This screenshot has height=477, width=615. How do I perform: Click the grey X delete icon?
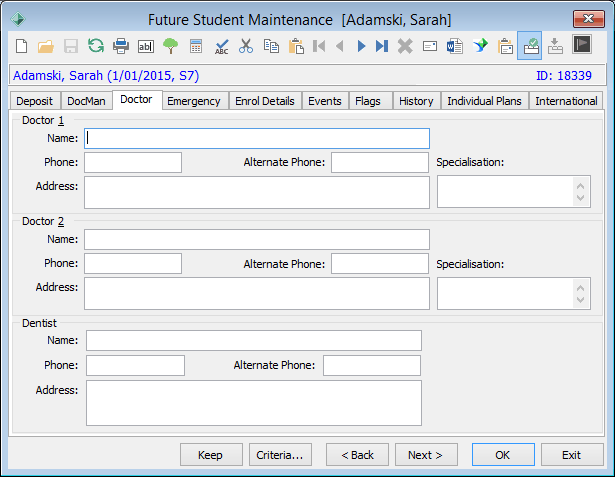pyautogui.click(x=405, y=46)
